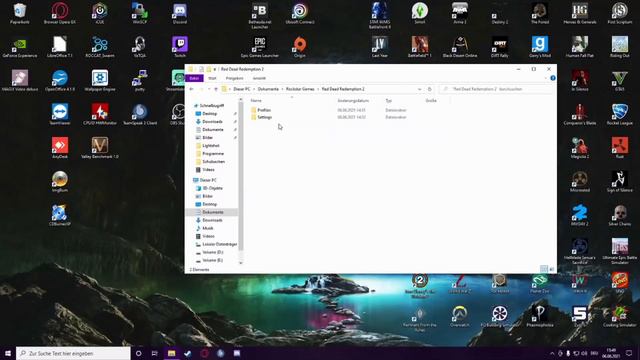Open Ubisoft Connect desktop shortcut

coord(300,13)
